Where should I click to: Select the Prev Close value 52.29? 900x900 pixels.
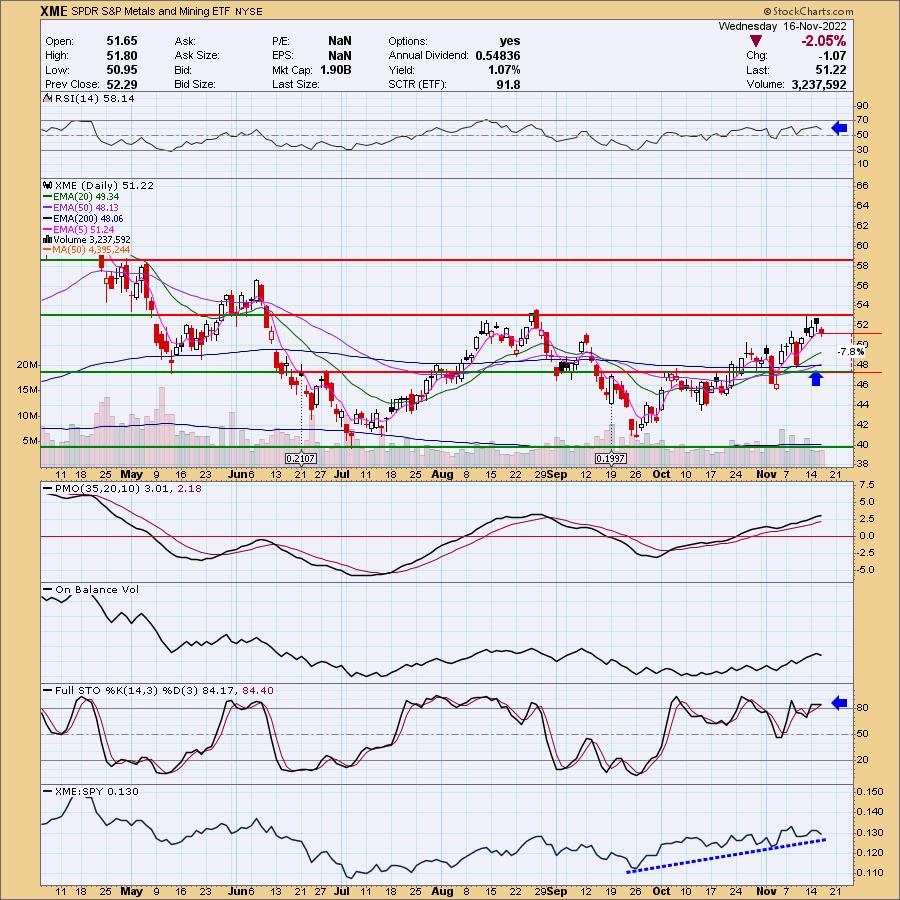[122, 84]
